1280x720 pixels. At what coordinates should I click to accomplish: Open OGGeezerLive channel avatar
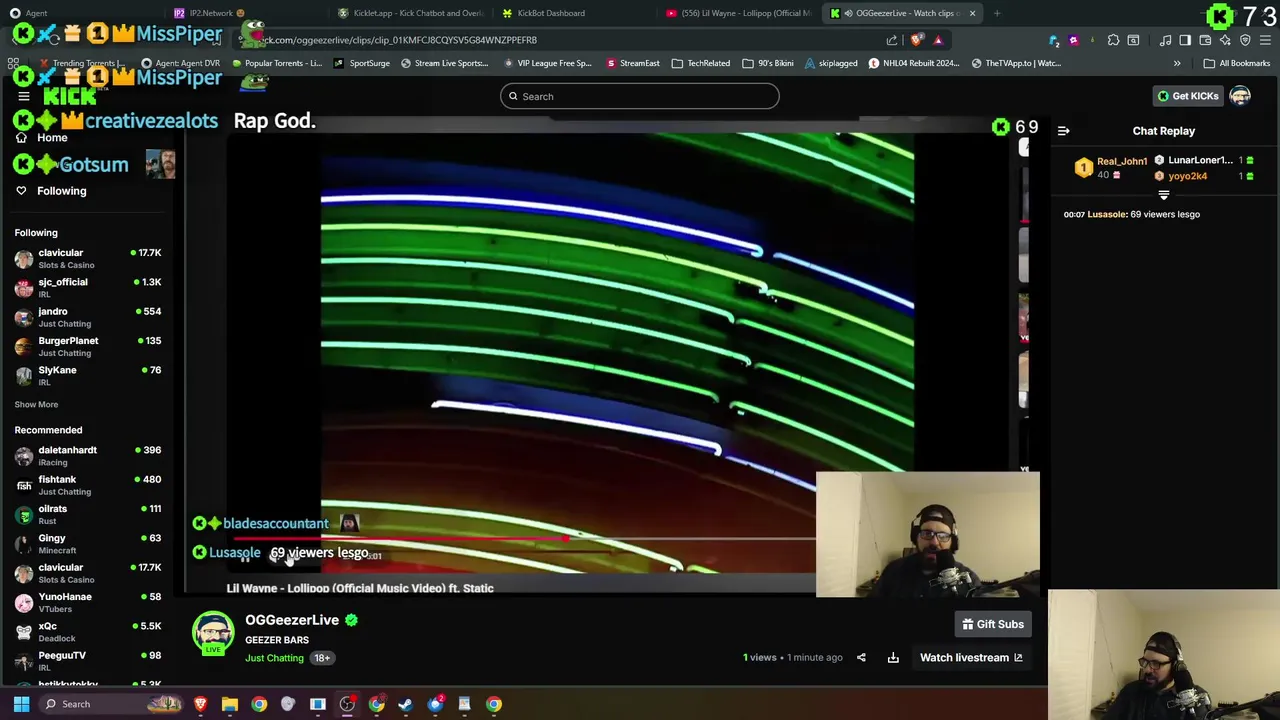point(213,632)
